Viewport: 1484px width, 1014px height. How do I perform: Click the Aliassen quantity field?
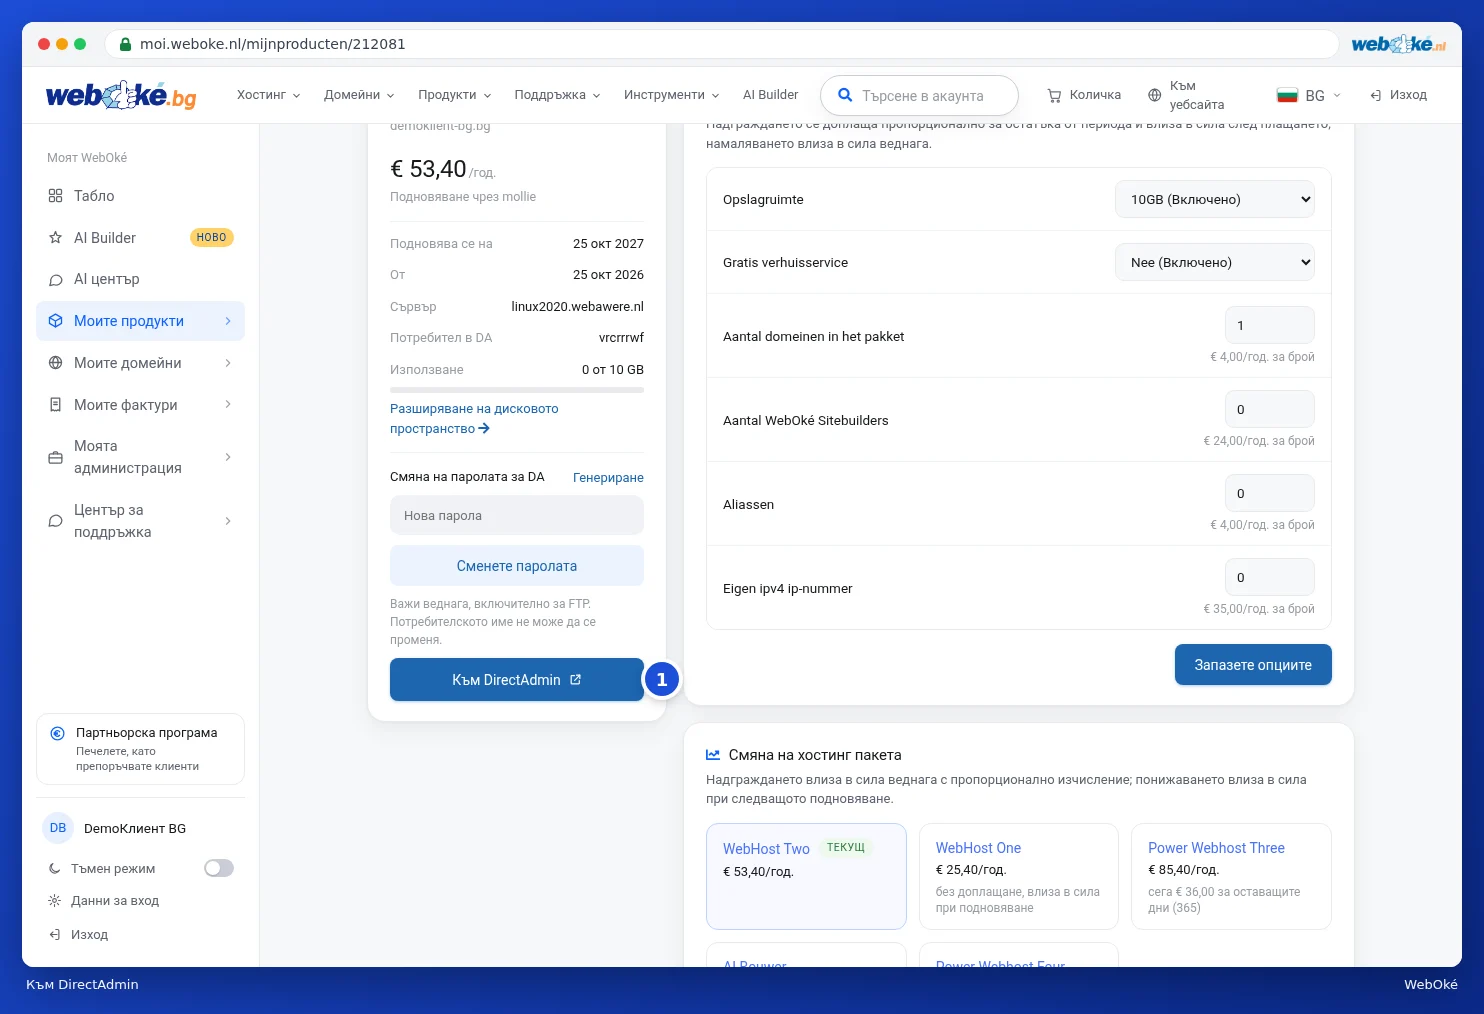pyautogui.click(x=1270, y=494)
